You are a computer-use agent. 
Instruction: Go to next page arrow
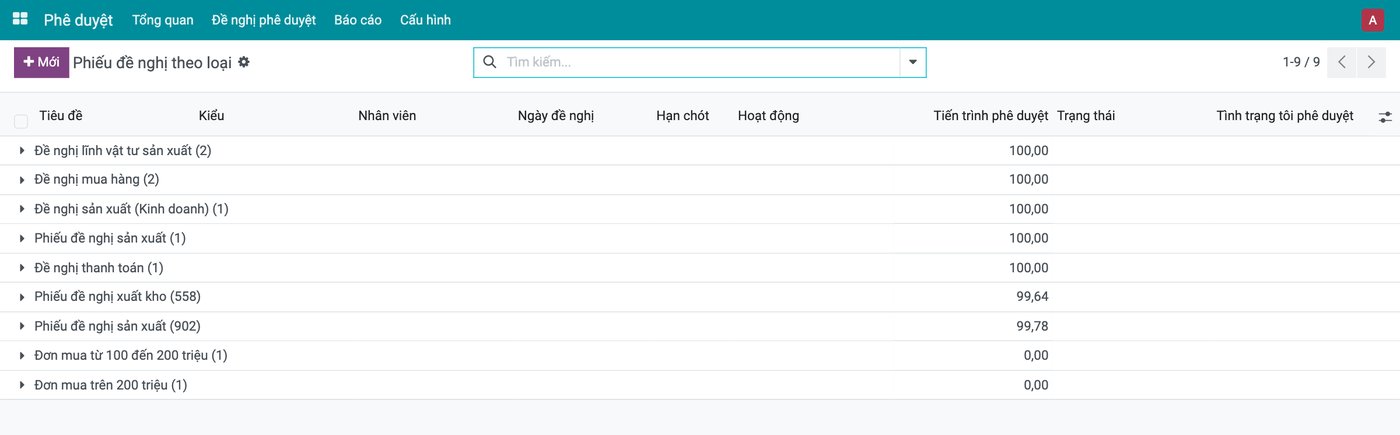point(1371,62)
